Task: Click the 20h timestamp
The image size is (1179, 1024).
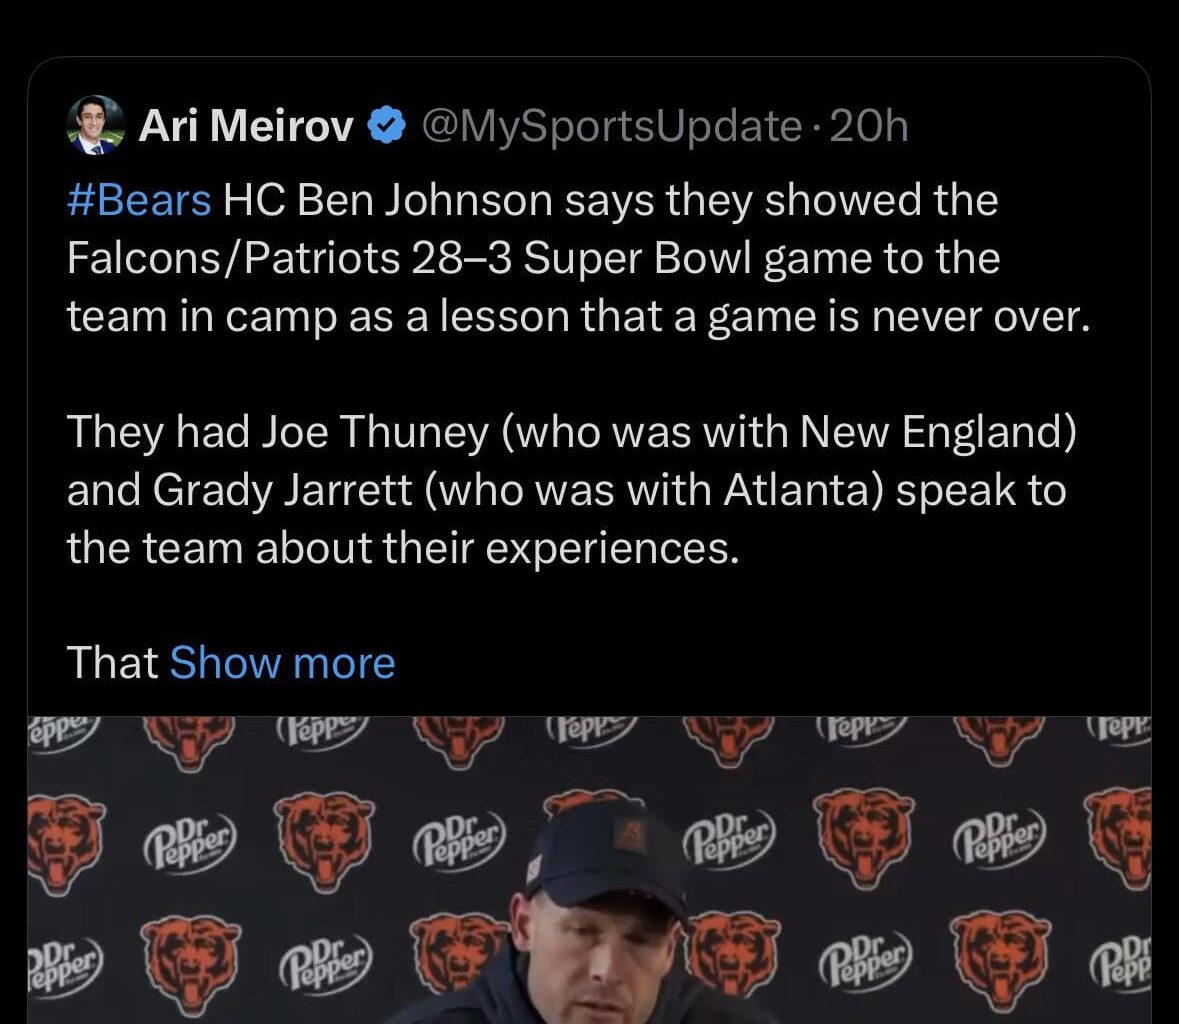Action: 868,126
